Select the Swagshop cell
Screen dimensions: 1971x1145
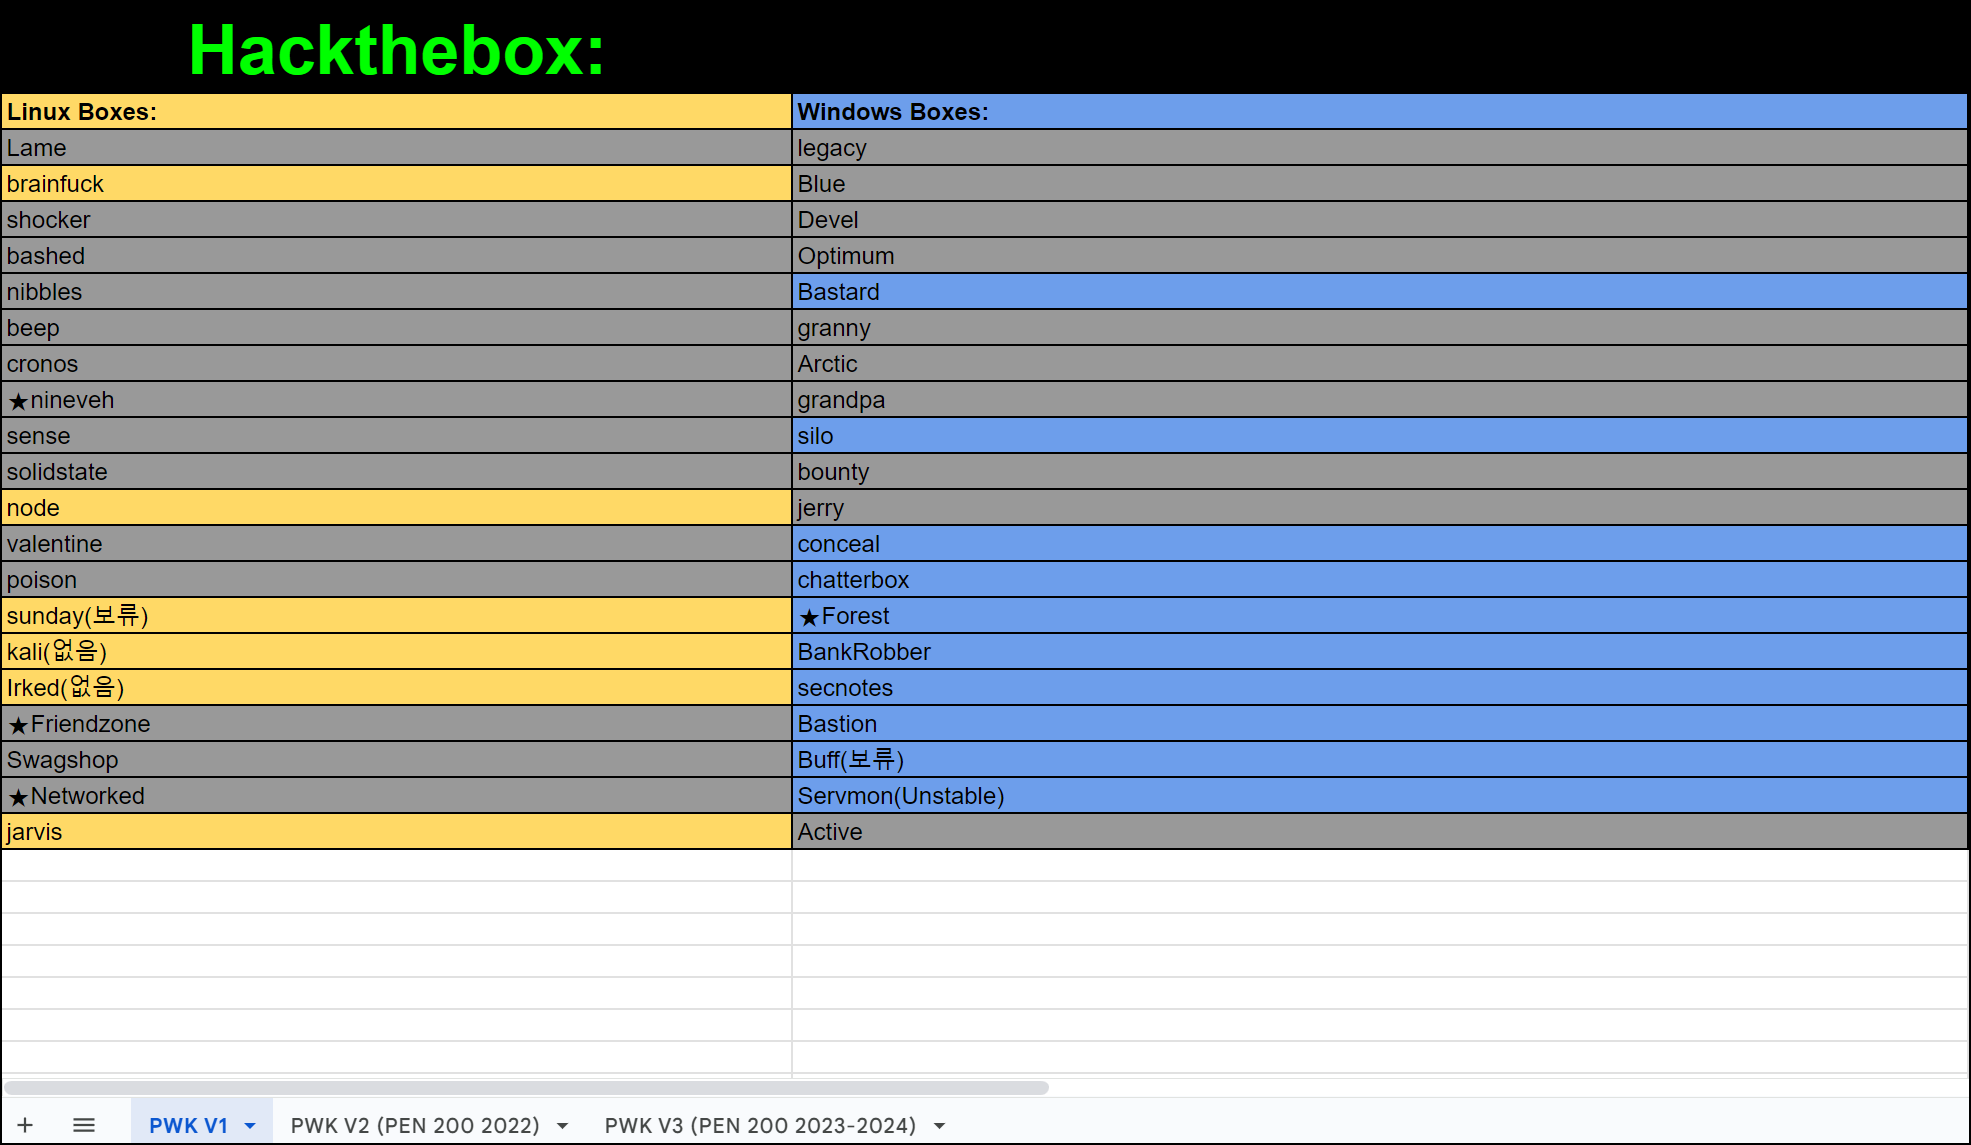[396, 760]
